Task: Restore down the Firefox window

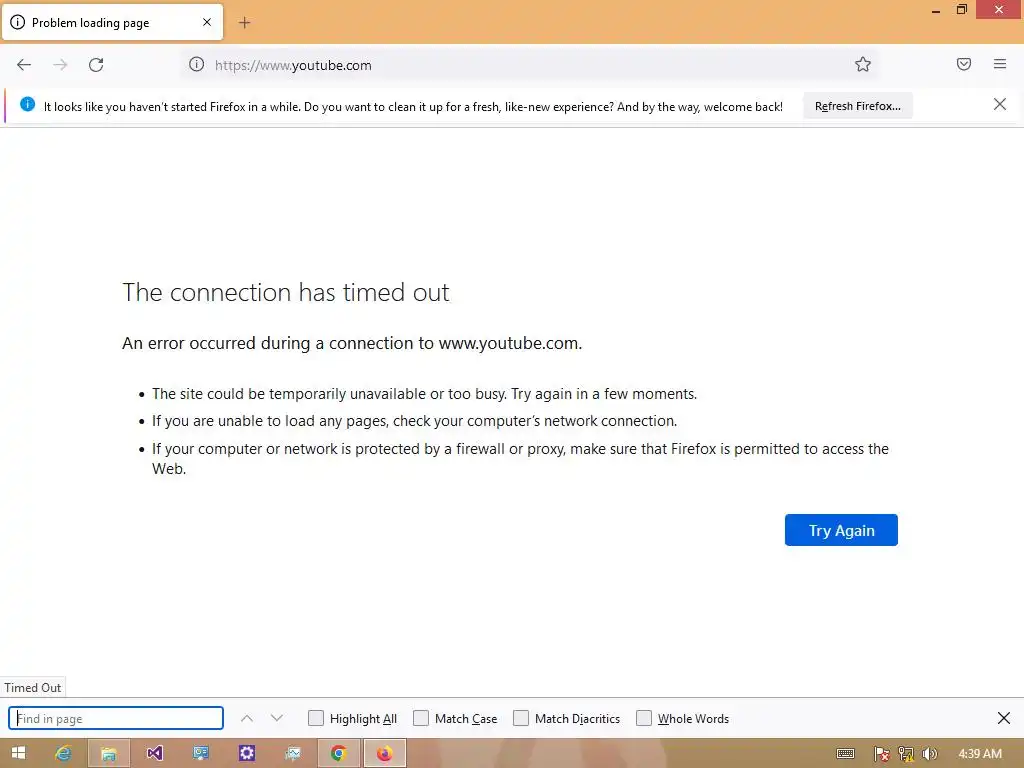Action: click(962, 9)
